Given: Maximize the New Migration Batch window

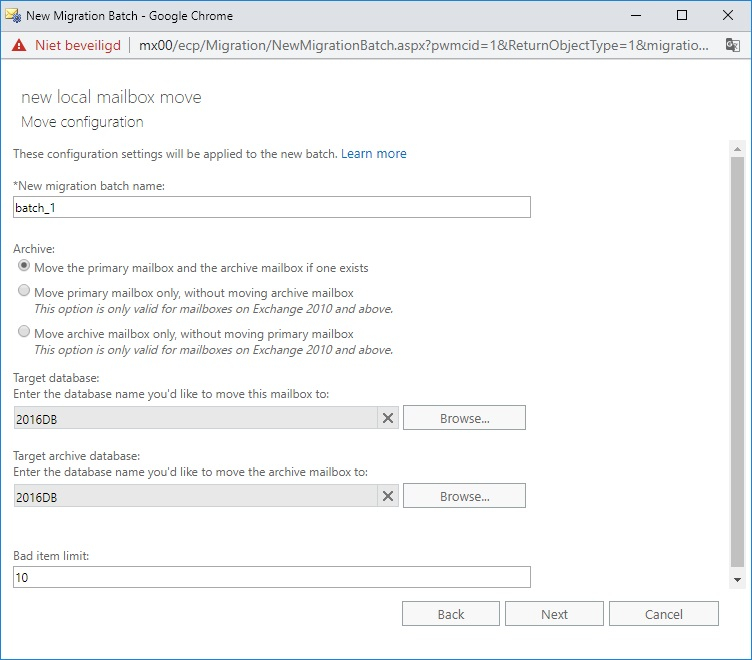Looking at the screenshot, I should click(x=682, y=15).
